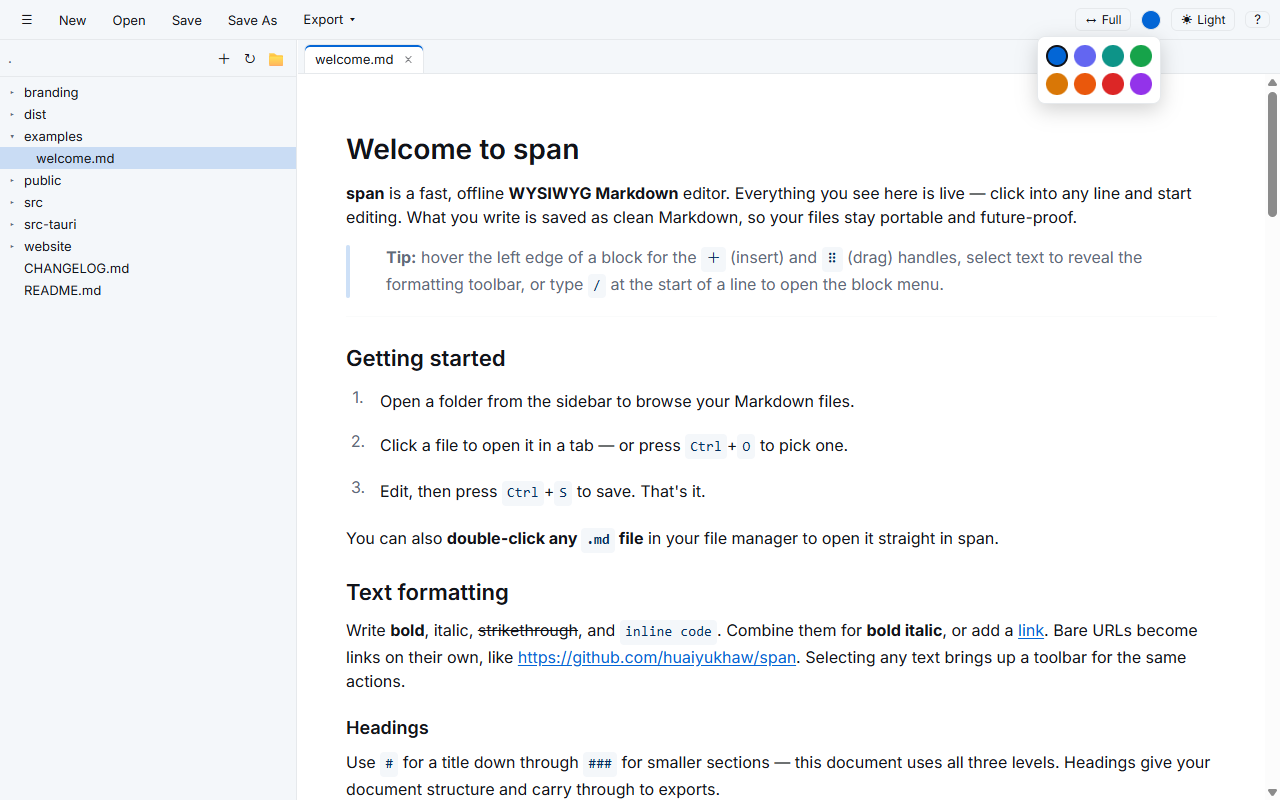Open the github.com/huaiyukhaw/span link
The height and width of the screenshot is (800, 1280).
coord(657,657)
